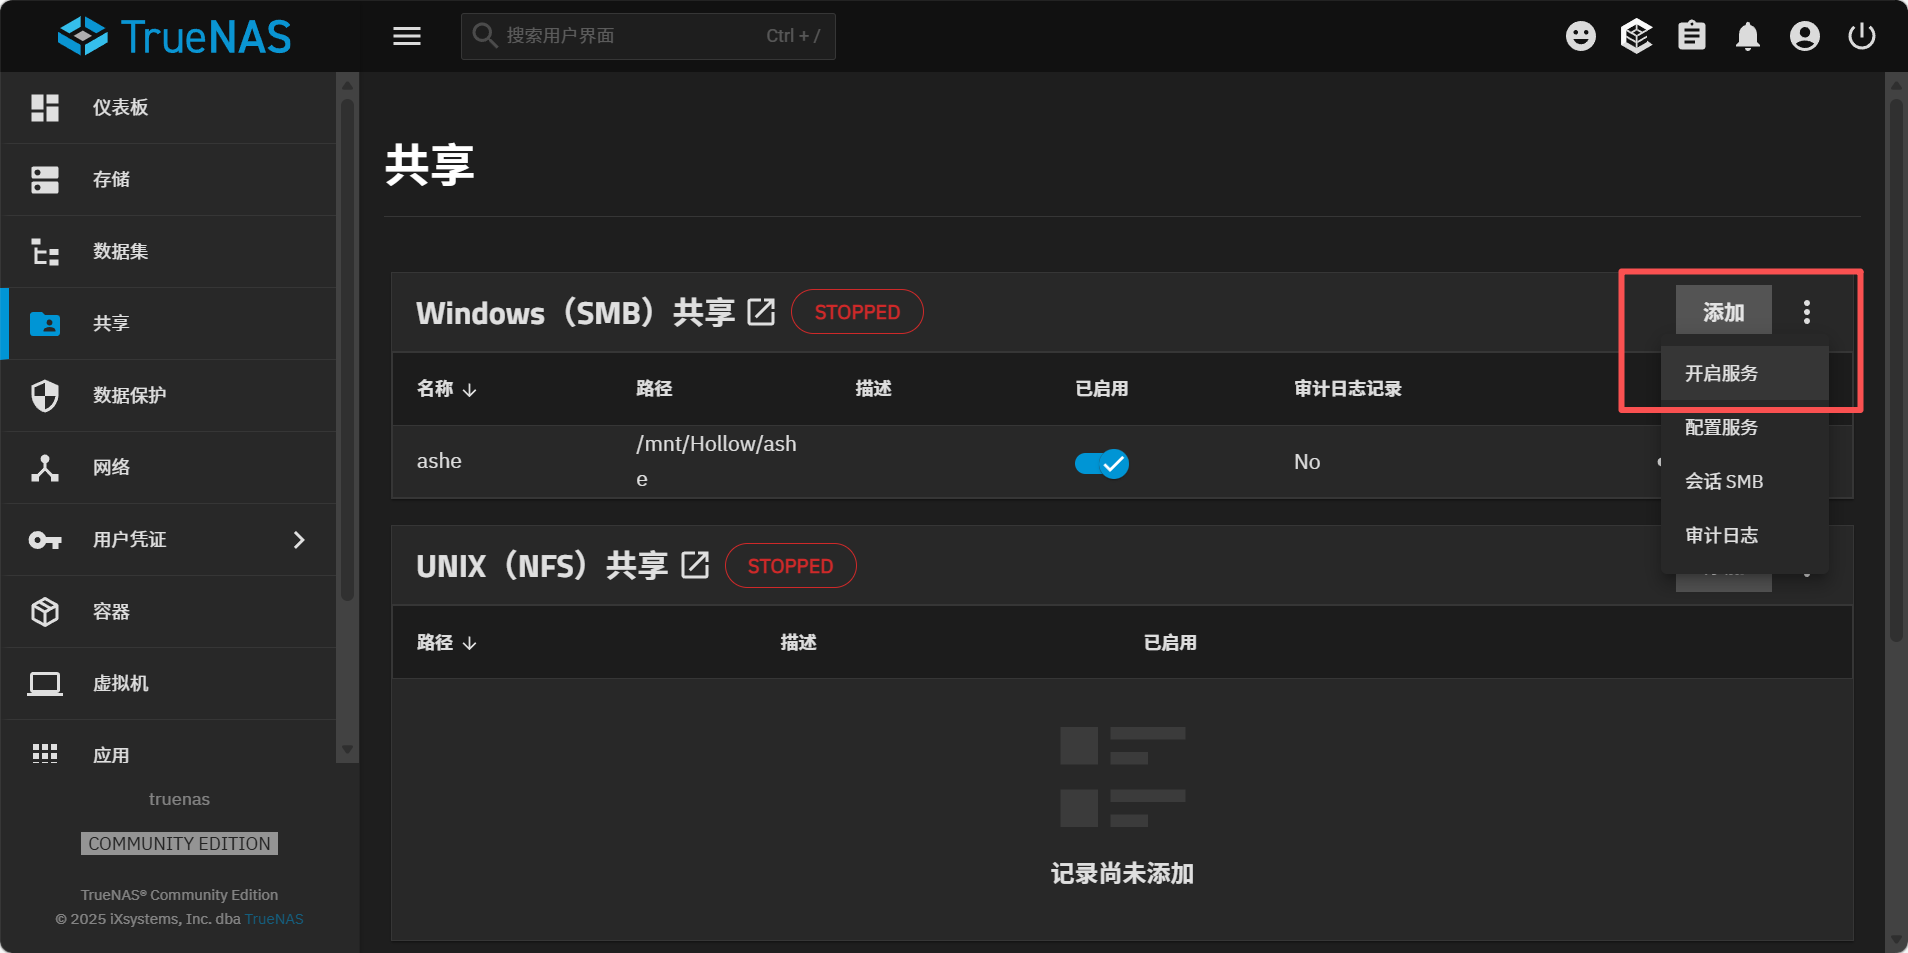Open the TrueCommand status icon
1908x953 pixels.
[1636, 36]
